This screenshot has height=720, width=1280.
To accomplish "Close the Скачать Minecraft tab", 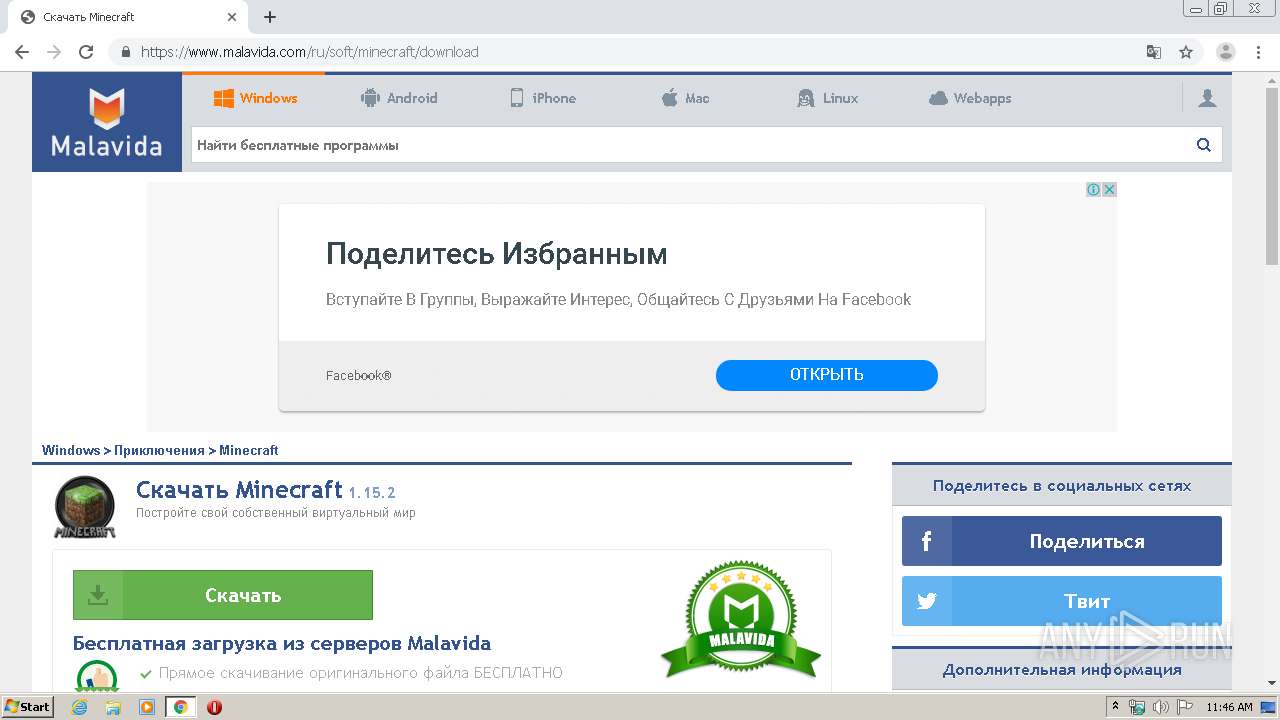I will [x=232, y=17].
